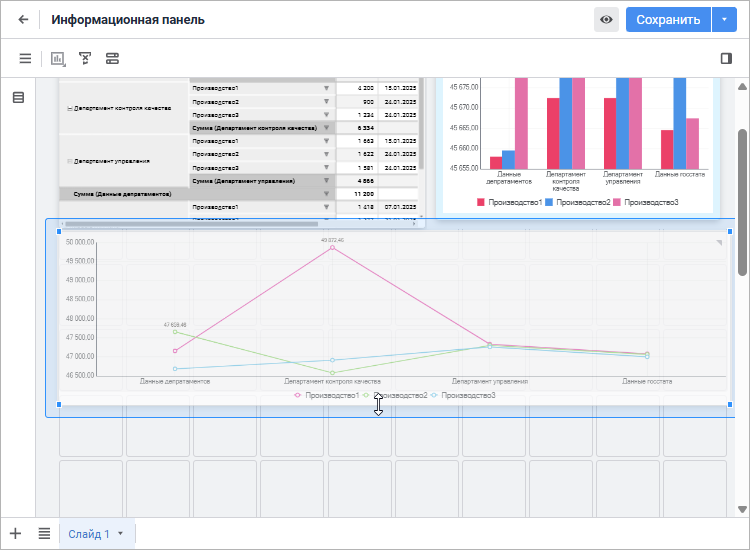The height and width of the screenshot is (550, 750).
Task: Click the insert chart icon
Action: (58, 59)
